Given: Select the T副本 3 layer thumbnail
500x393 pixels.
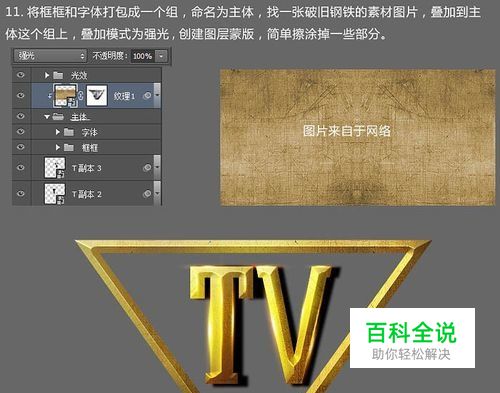Looking at the screenshot, I should click(x=55, y=168).
